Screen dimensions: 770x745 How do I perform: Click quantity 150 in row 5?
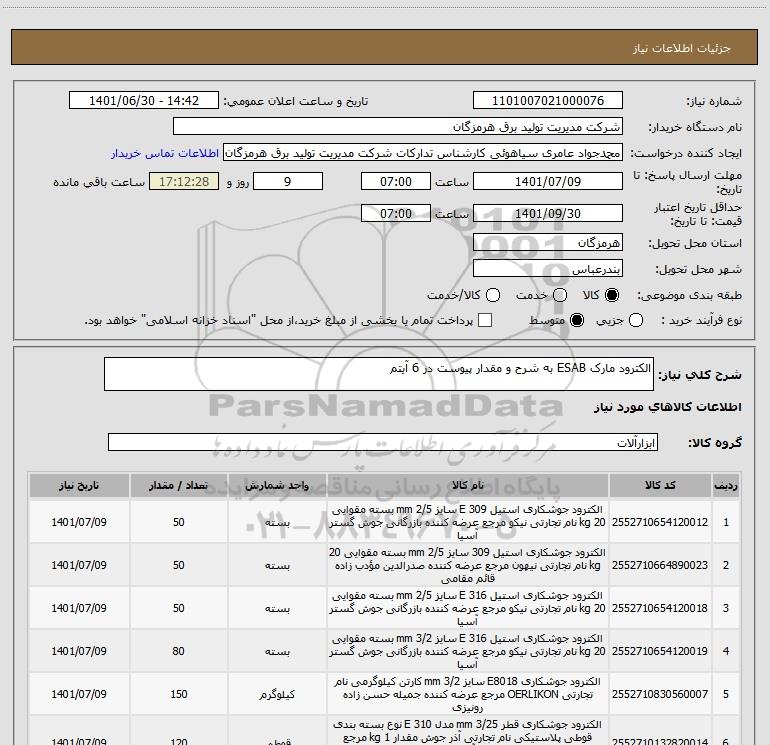(x=179, y=694)
